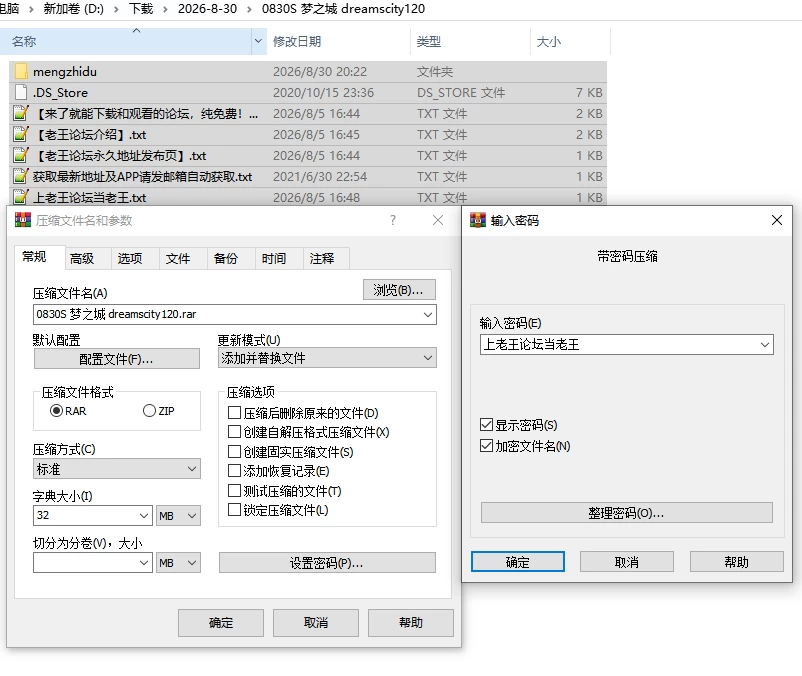This screenshot has width=802, height=676.
Task: Click the 【老王论坛介绍】.txt file icon
Action: pos(21,134)
